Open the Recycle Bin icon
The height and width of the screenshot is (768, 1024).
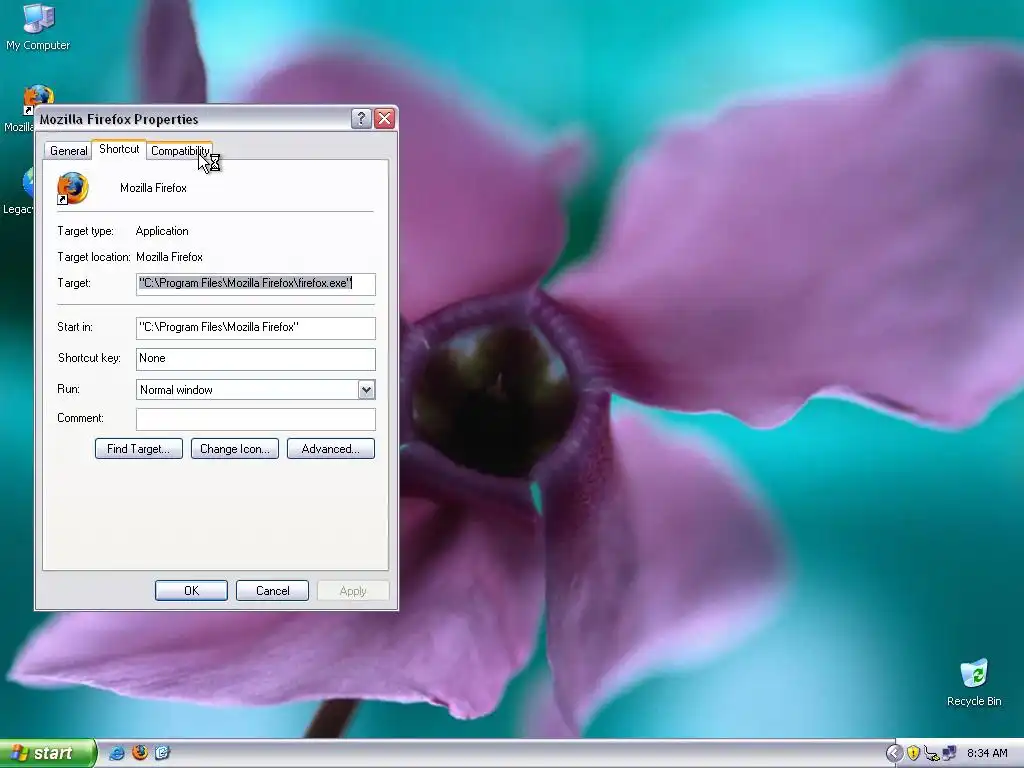coord(974,683)
